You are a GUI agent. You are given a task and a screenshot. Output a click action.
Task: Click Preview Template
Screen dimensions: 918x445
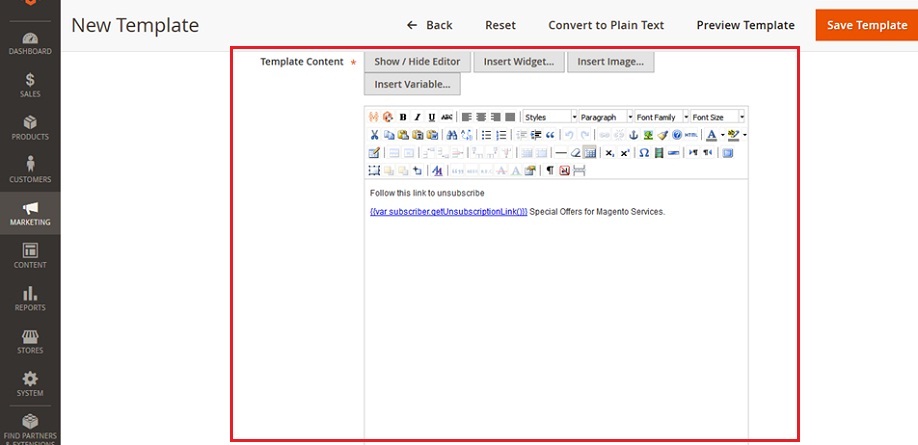click(x=745, y=25)
